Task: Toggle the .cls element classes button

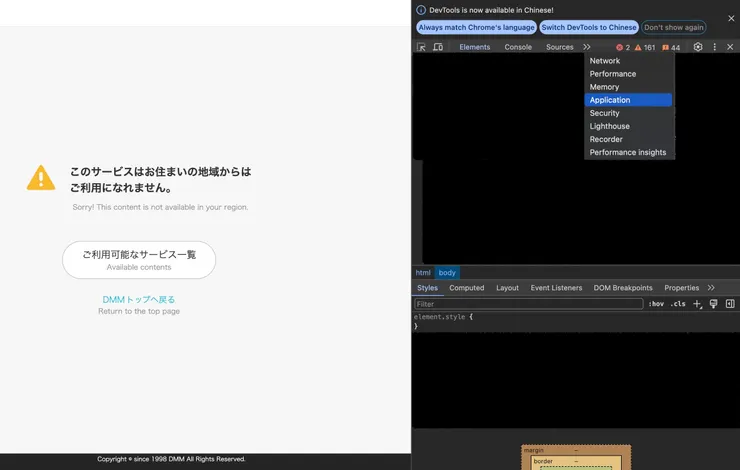Action: pos(678,304)
